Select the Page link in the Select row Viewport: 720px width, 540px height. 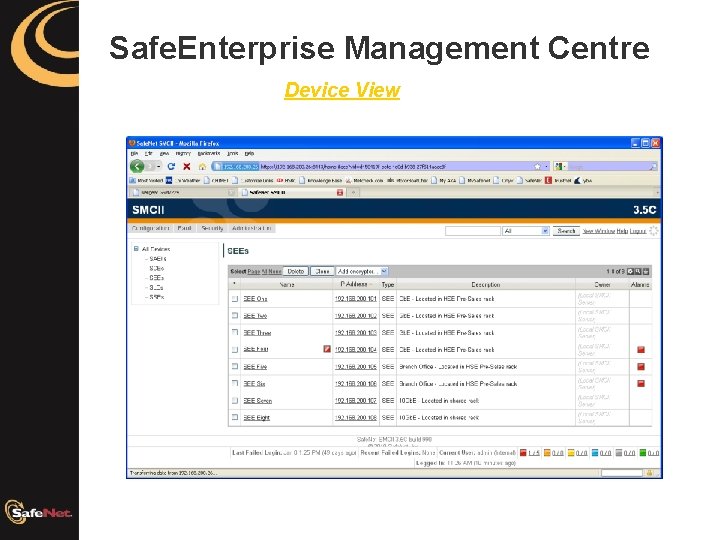point(253,271)
